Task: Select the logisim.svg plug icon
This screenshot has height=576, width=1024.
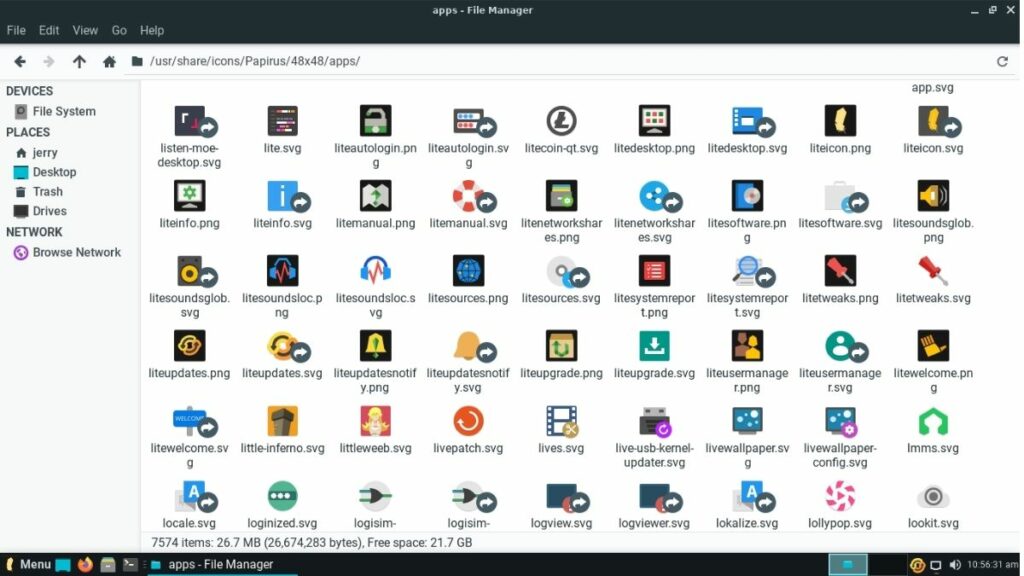Action: [375, 495]
